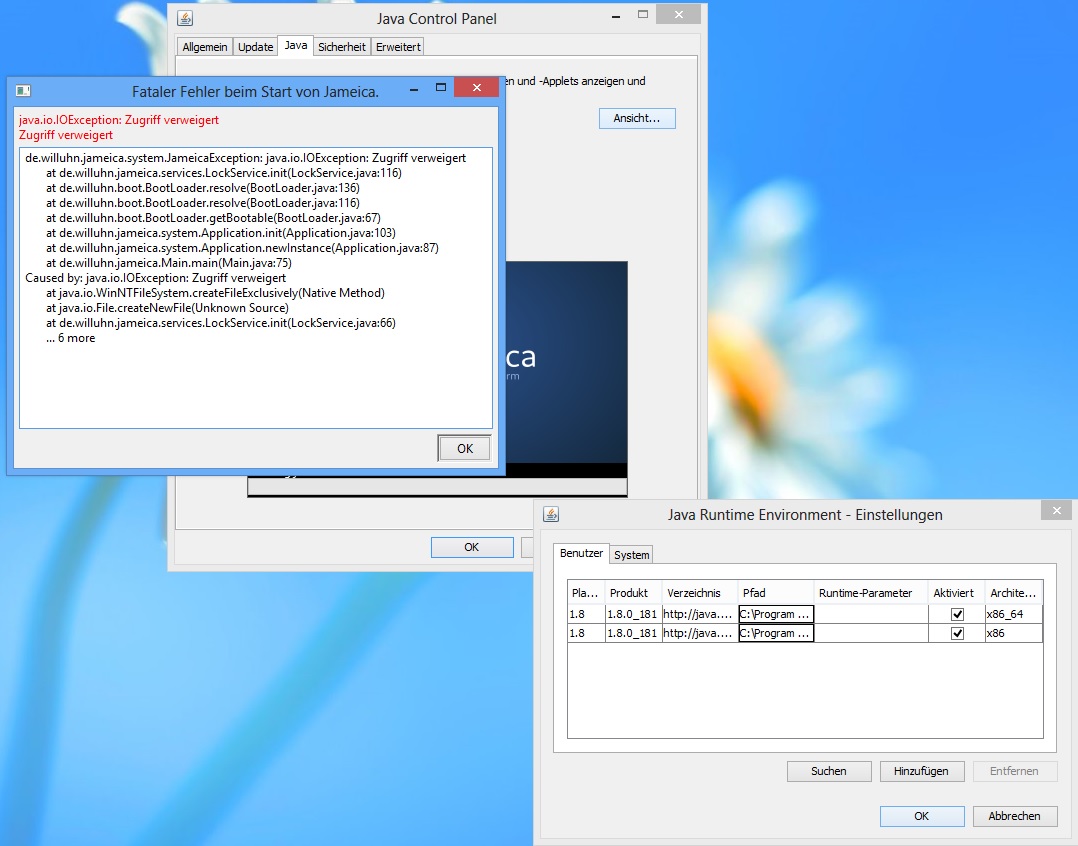Image resolution: width=1078 pixels, height=846 pixels.
Task: Click the x86_64 architecture cell
Action: point(1013,614)
